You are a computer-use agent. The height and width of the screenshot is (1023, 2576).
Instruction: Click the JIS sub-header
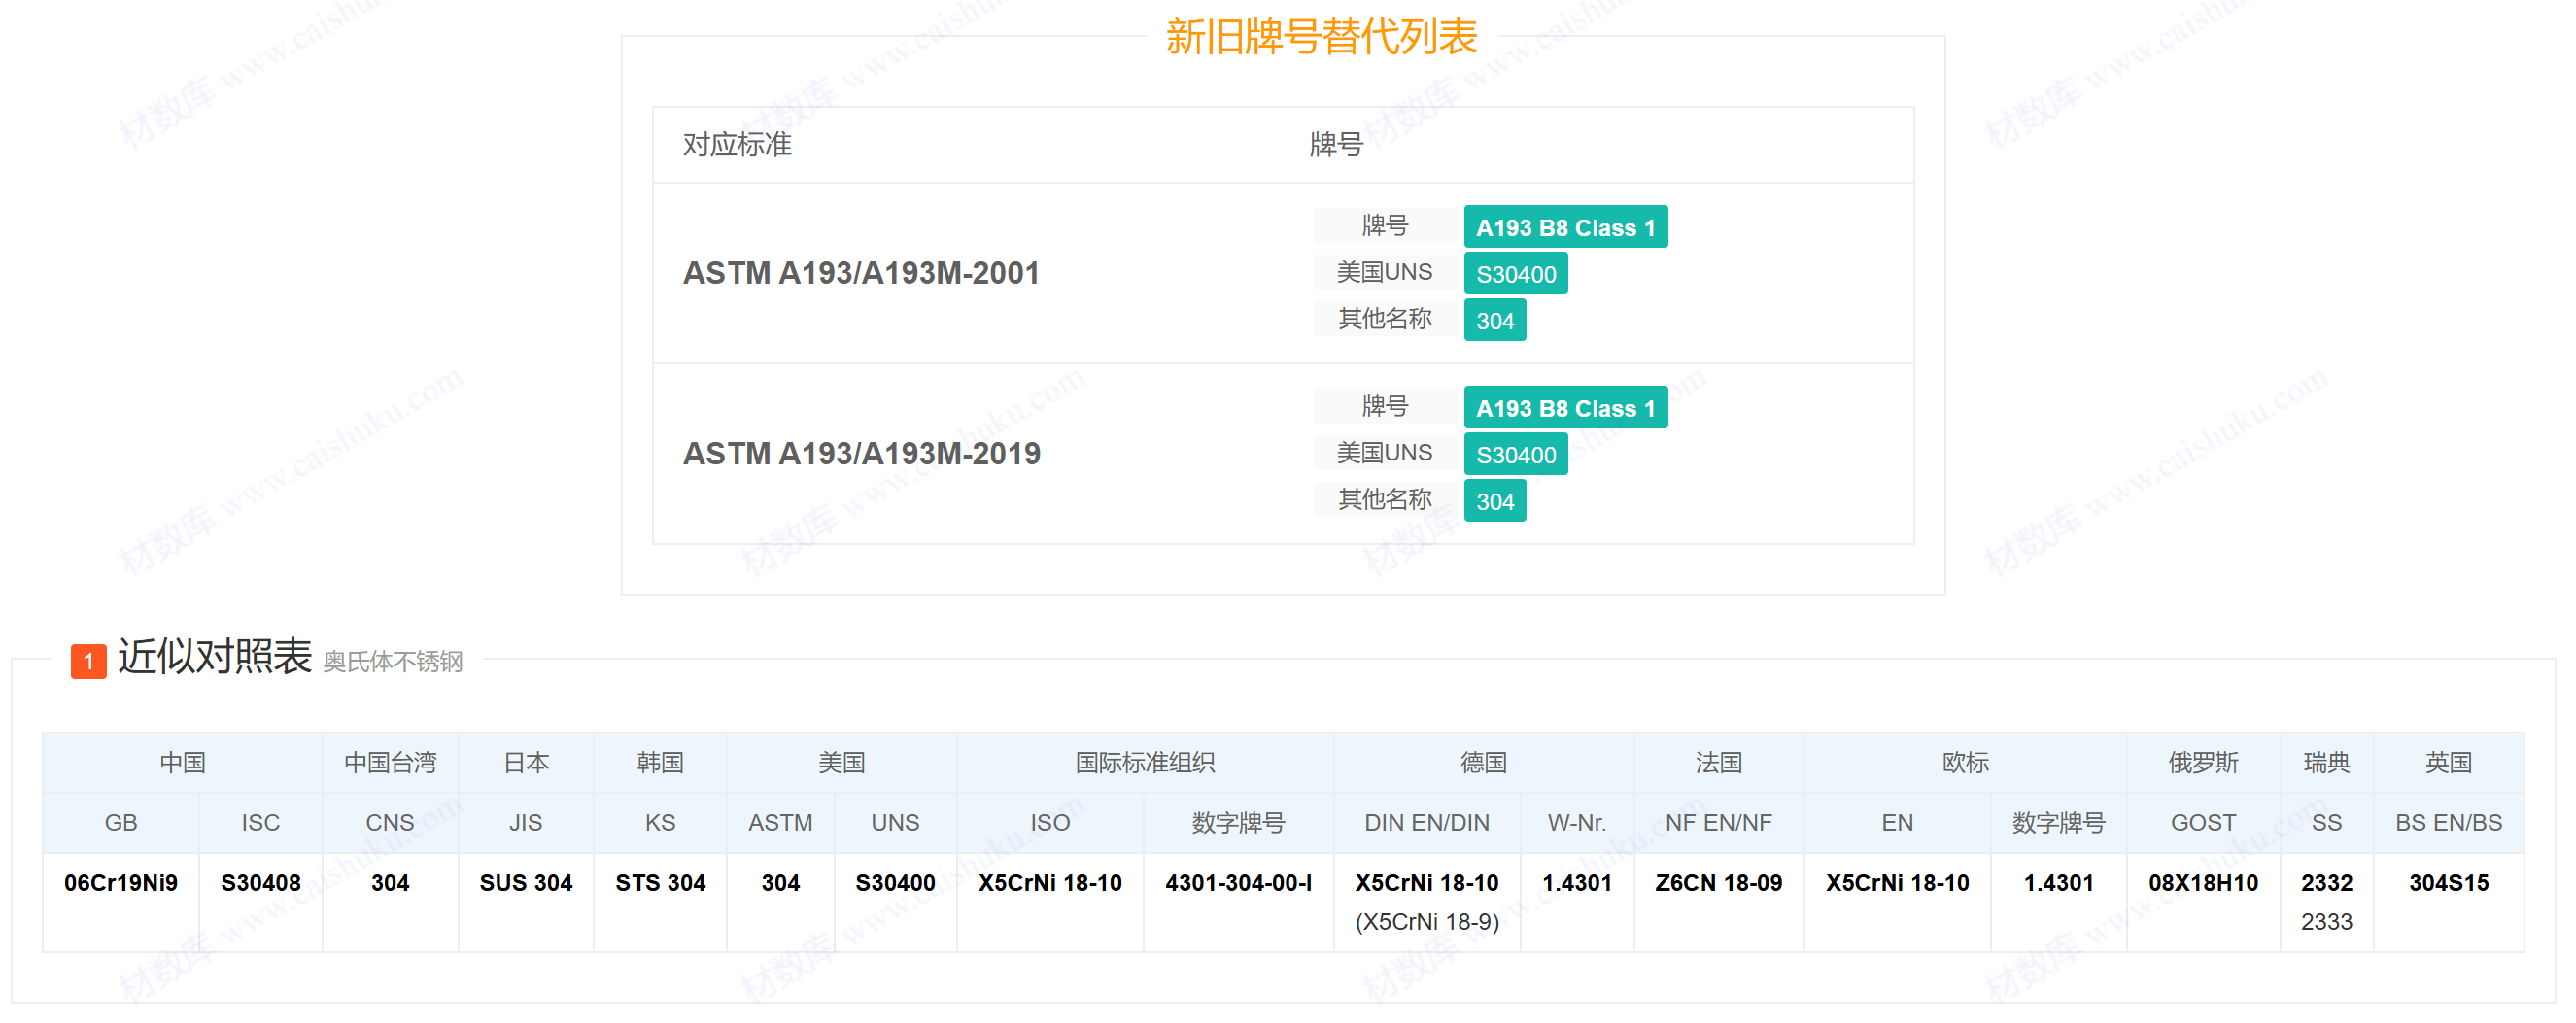click(x=526, y=823)
